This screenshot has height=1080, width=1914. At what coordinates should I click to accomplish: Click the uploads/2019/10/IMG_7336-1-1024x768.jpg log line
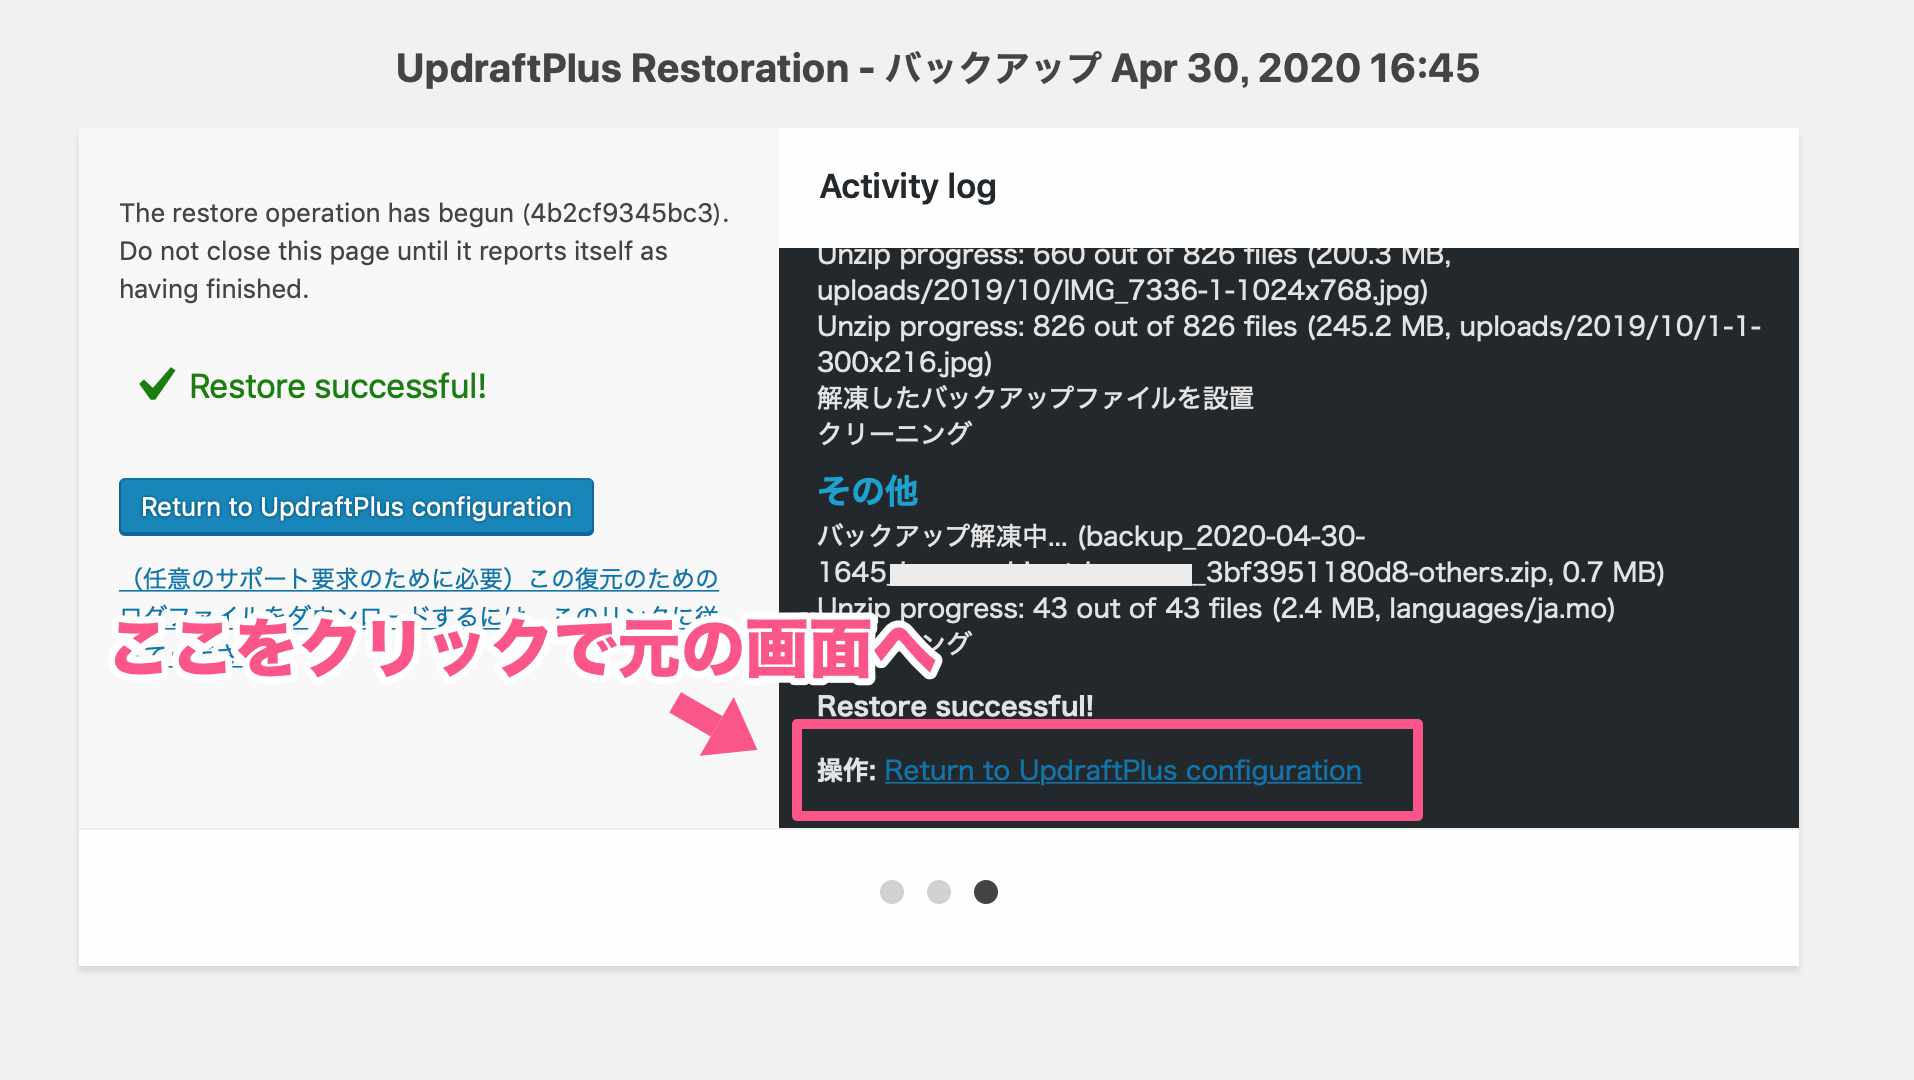pyautogui.click(x=1122, y=290)
